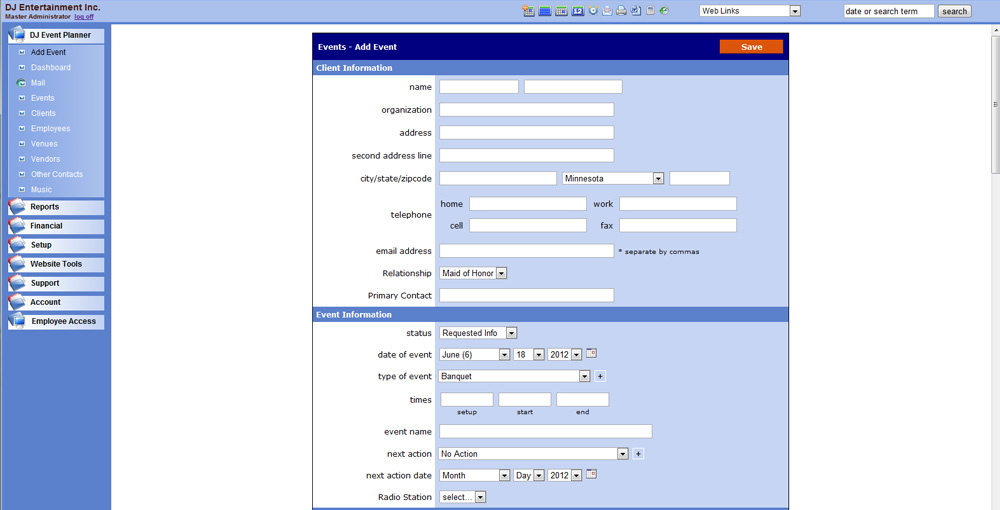Click into the email address field
The height and width of the screenshot is (510, 1000).
(526, 251)
